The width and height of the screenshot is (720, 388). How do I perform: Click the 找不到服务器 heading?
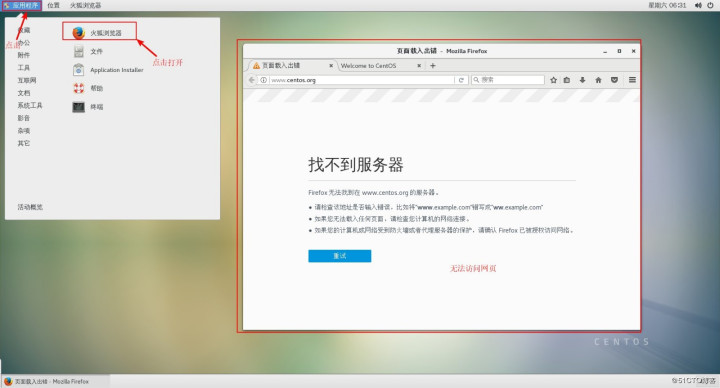(356, 164)
